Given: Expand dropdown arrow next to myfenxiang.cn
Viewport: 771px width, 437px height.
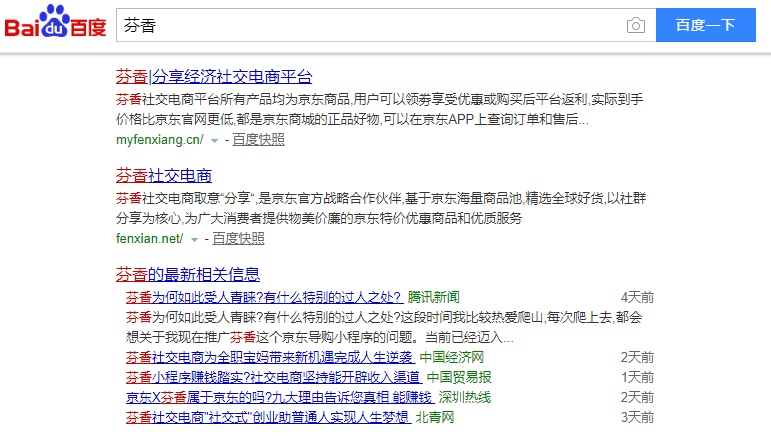Looking at the screenshot, I should tap(214, 141).
